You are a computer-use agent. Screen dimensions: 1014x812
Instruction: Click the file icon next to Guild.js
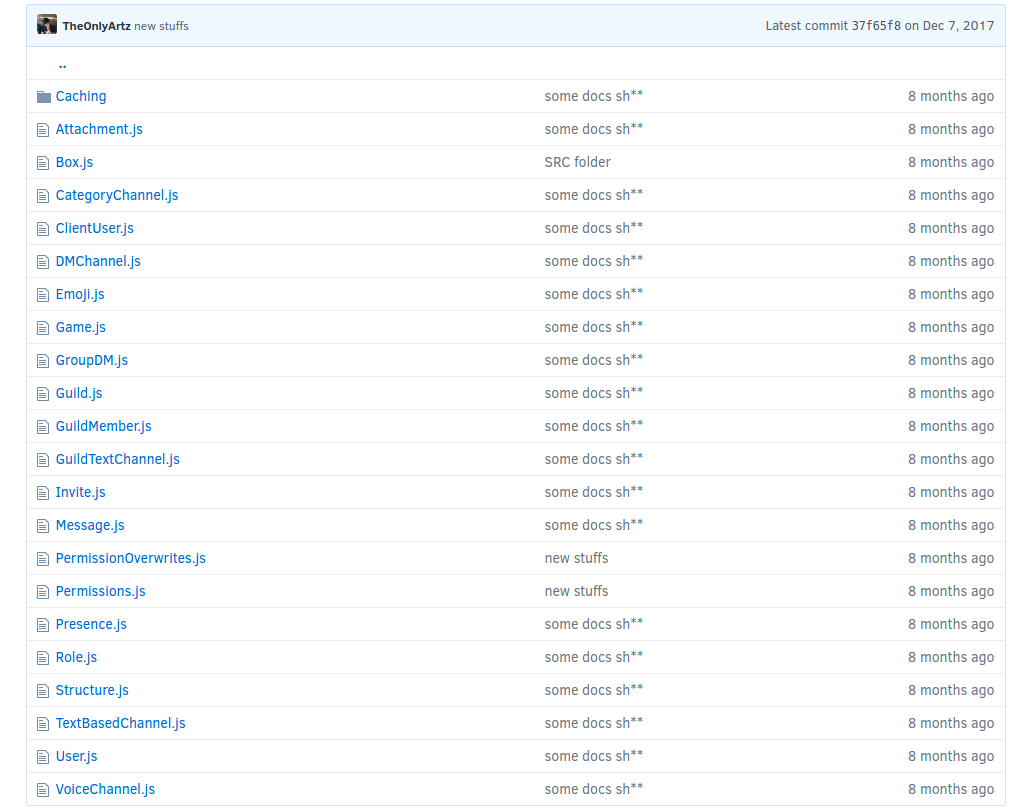(43, 394)
